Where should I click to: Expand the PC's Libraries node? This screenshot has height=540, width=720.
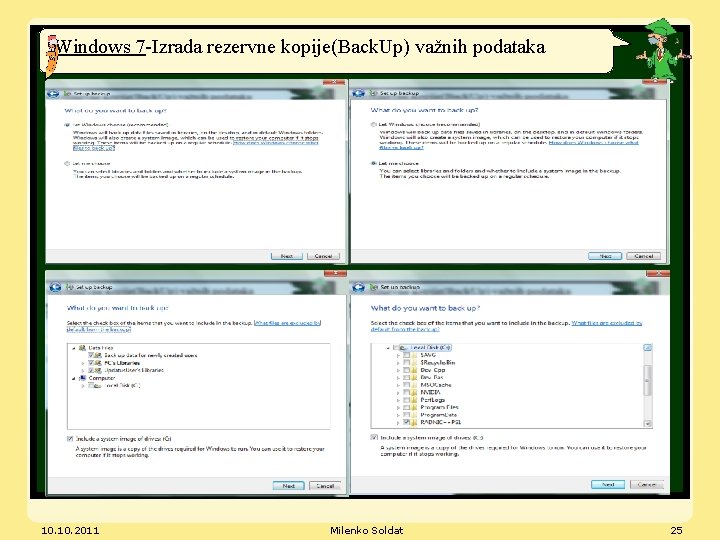pos(83,363)
